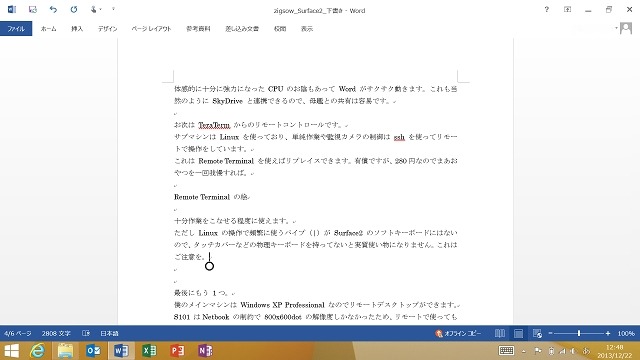The image size is (640, 360).
Task: Click the zoom slider handle
Action: pyautogui.click(x=579, y=333)
